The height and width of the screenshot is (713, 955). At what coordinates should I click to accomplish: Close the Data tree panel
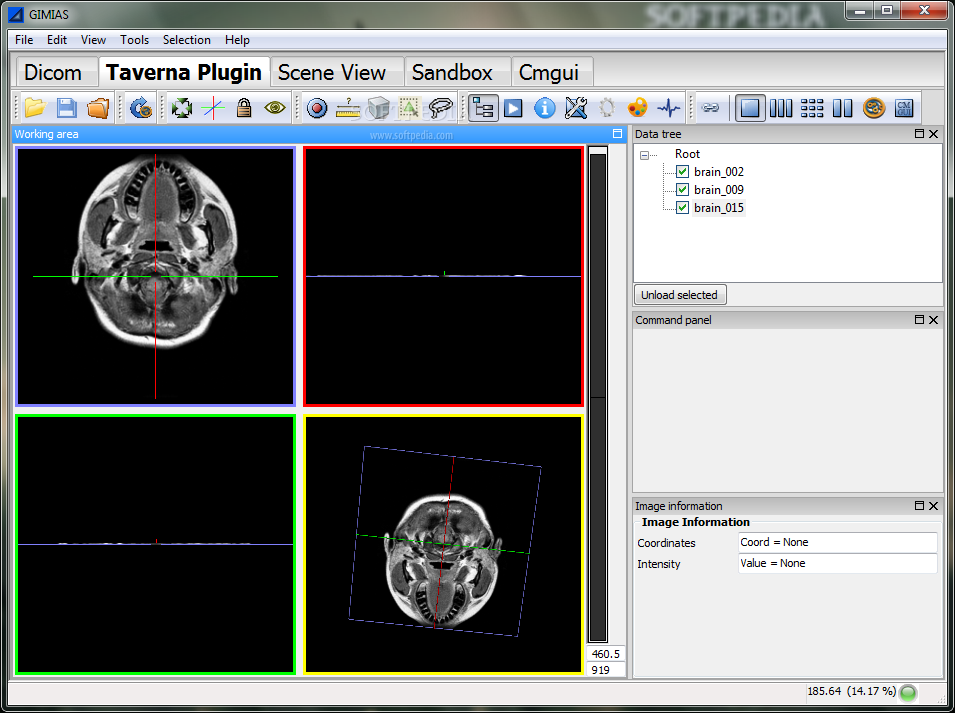[x=934, y=133]
